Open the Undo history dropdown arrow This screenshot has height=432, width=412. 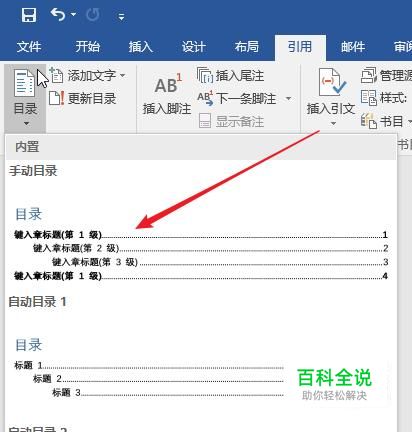73,15
